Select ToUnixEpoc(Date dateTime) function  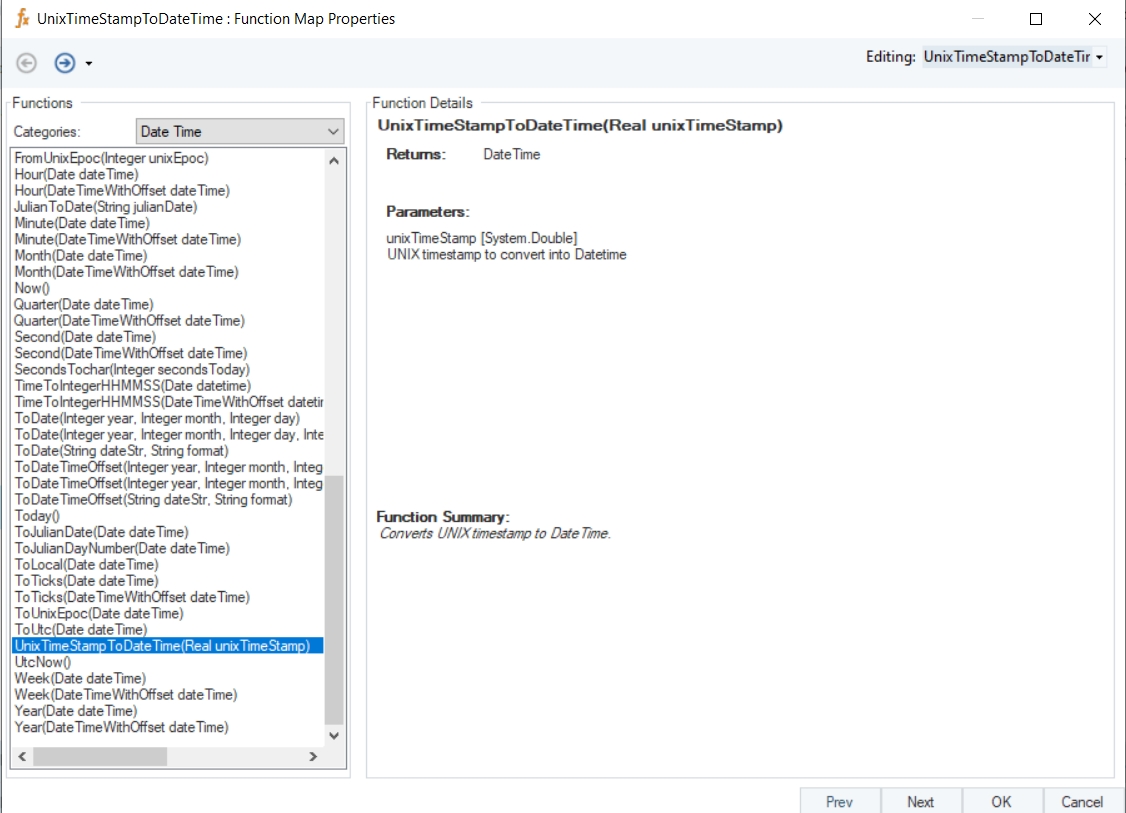[99, 613]
